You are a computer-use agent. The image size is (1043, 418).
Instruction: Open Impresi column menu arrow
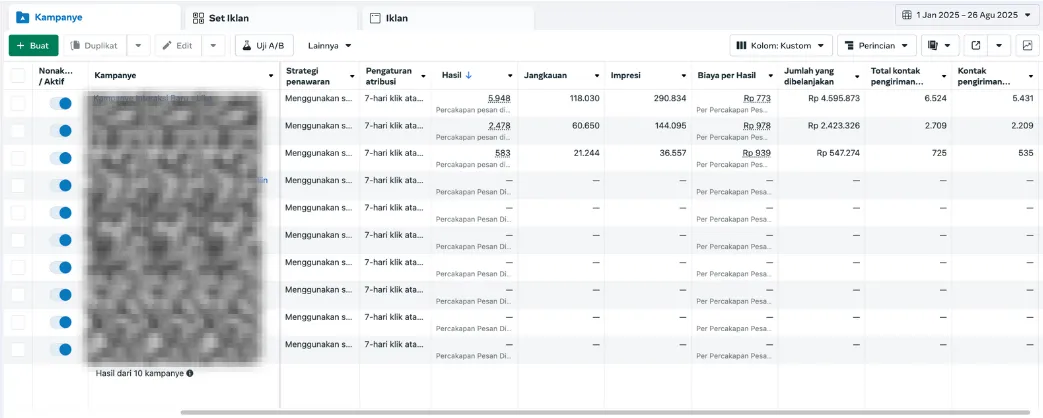tap(684, 76)
